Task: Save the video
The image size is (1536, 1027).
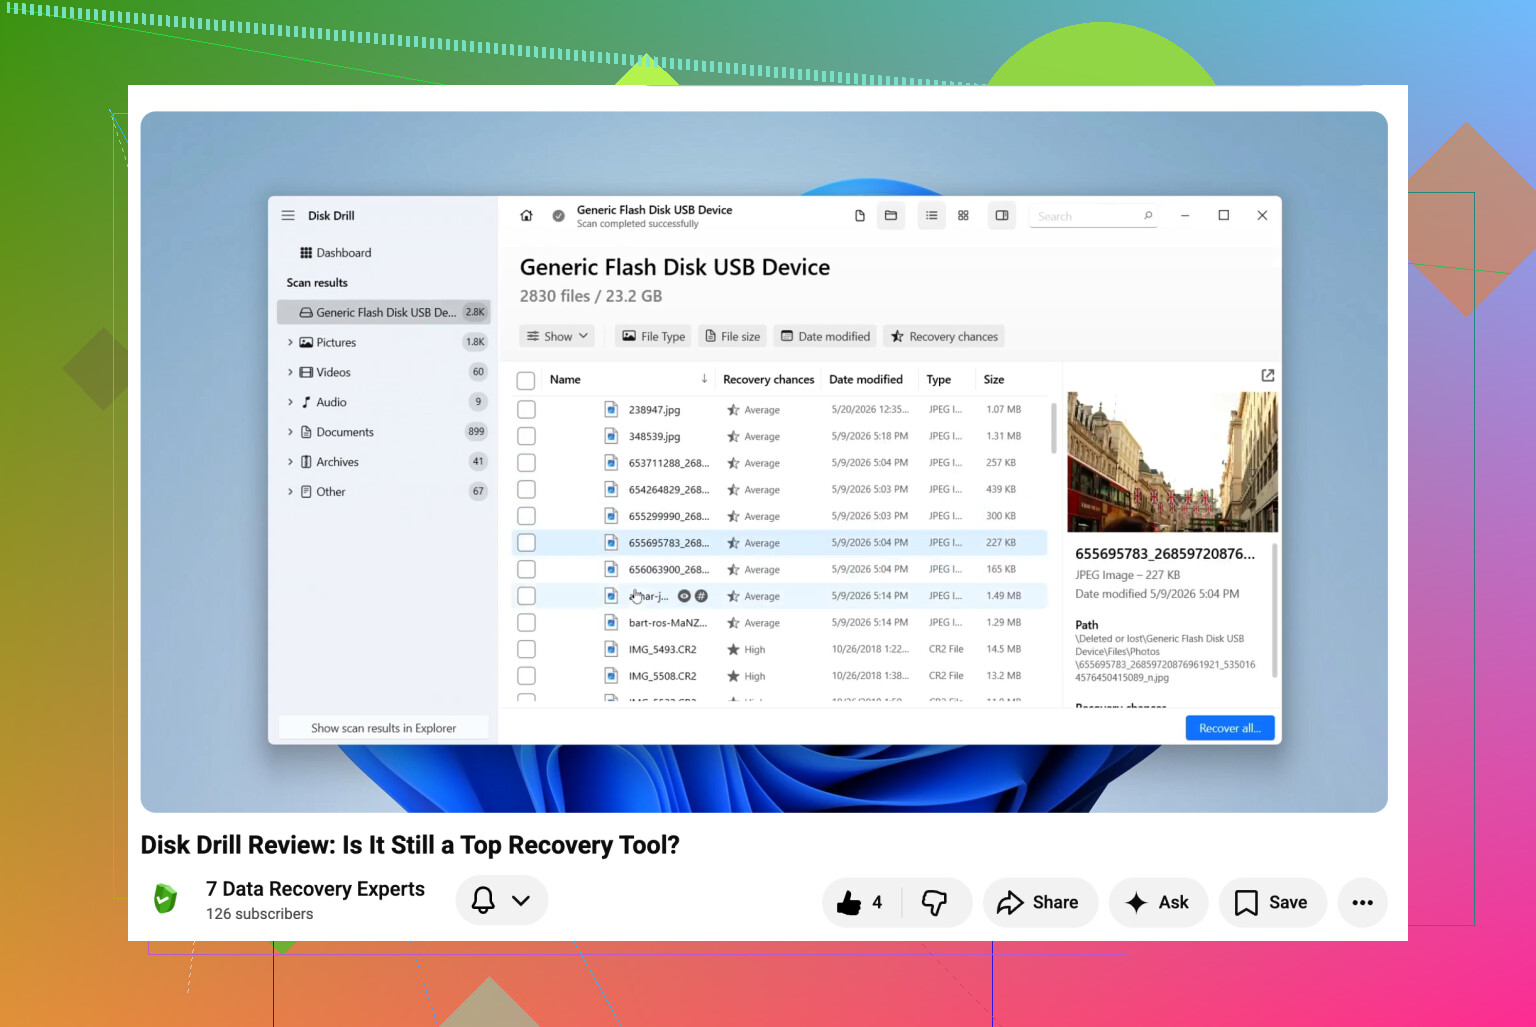Action: tap(1272, 902)
